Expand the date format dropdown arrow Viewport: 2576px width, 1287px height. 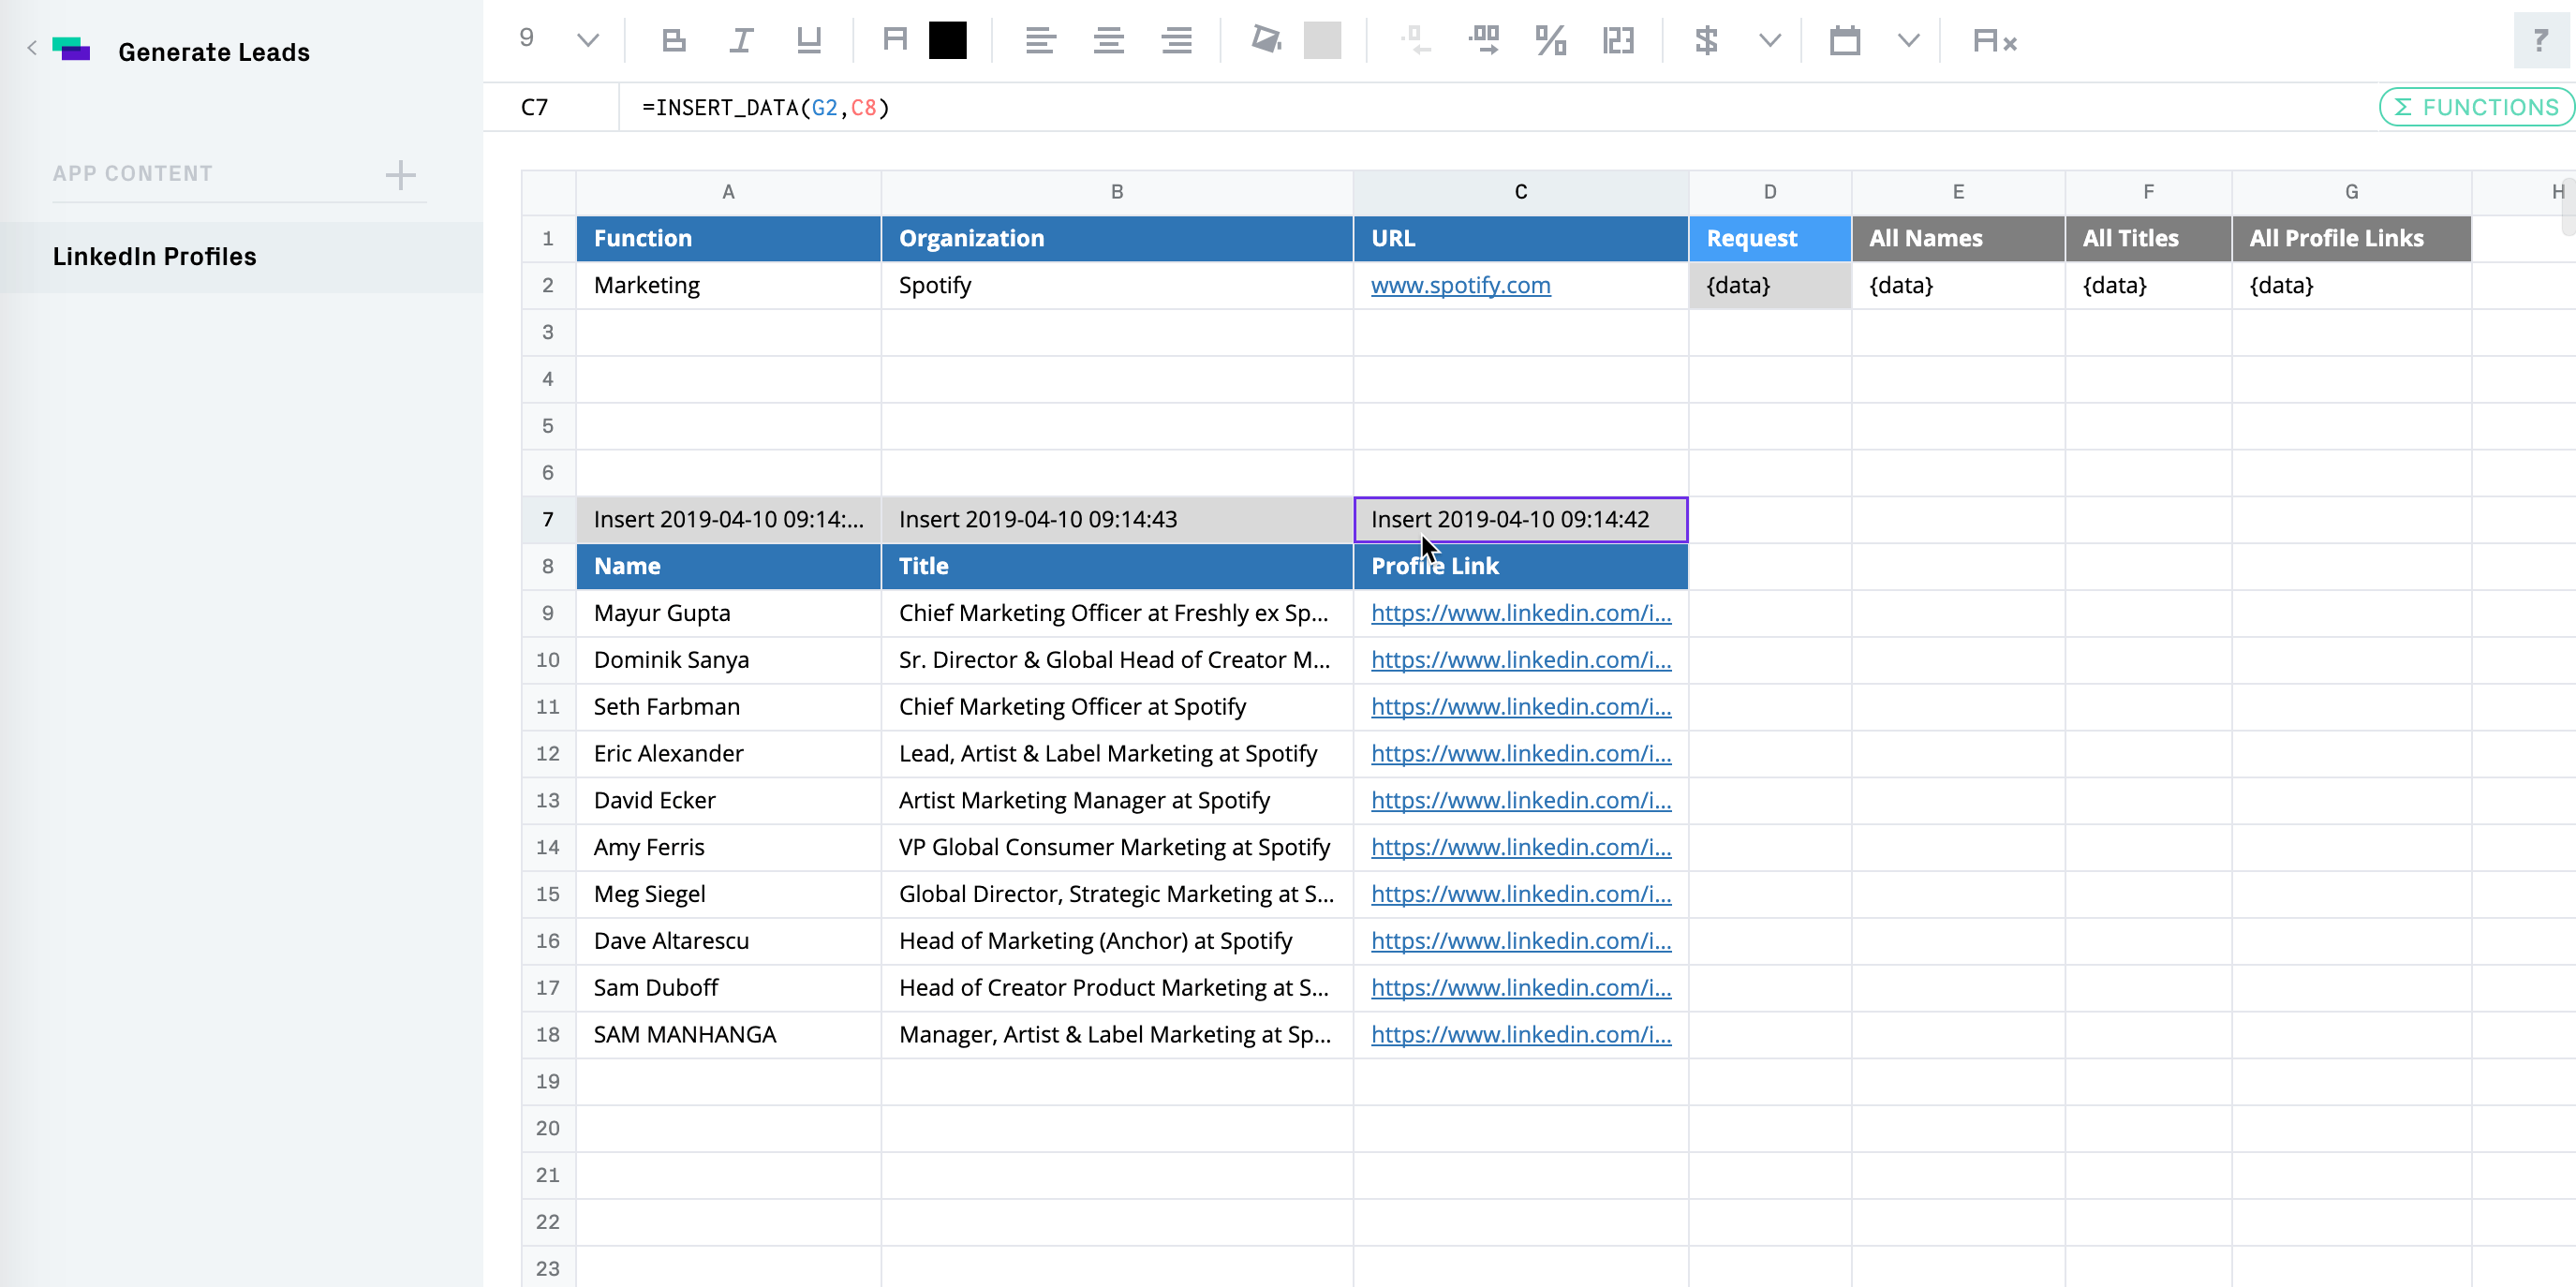point(1908,41)
